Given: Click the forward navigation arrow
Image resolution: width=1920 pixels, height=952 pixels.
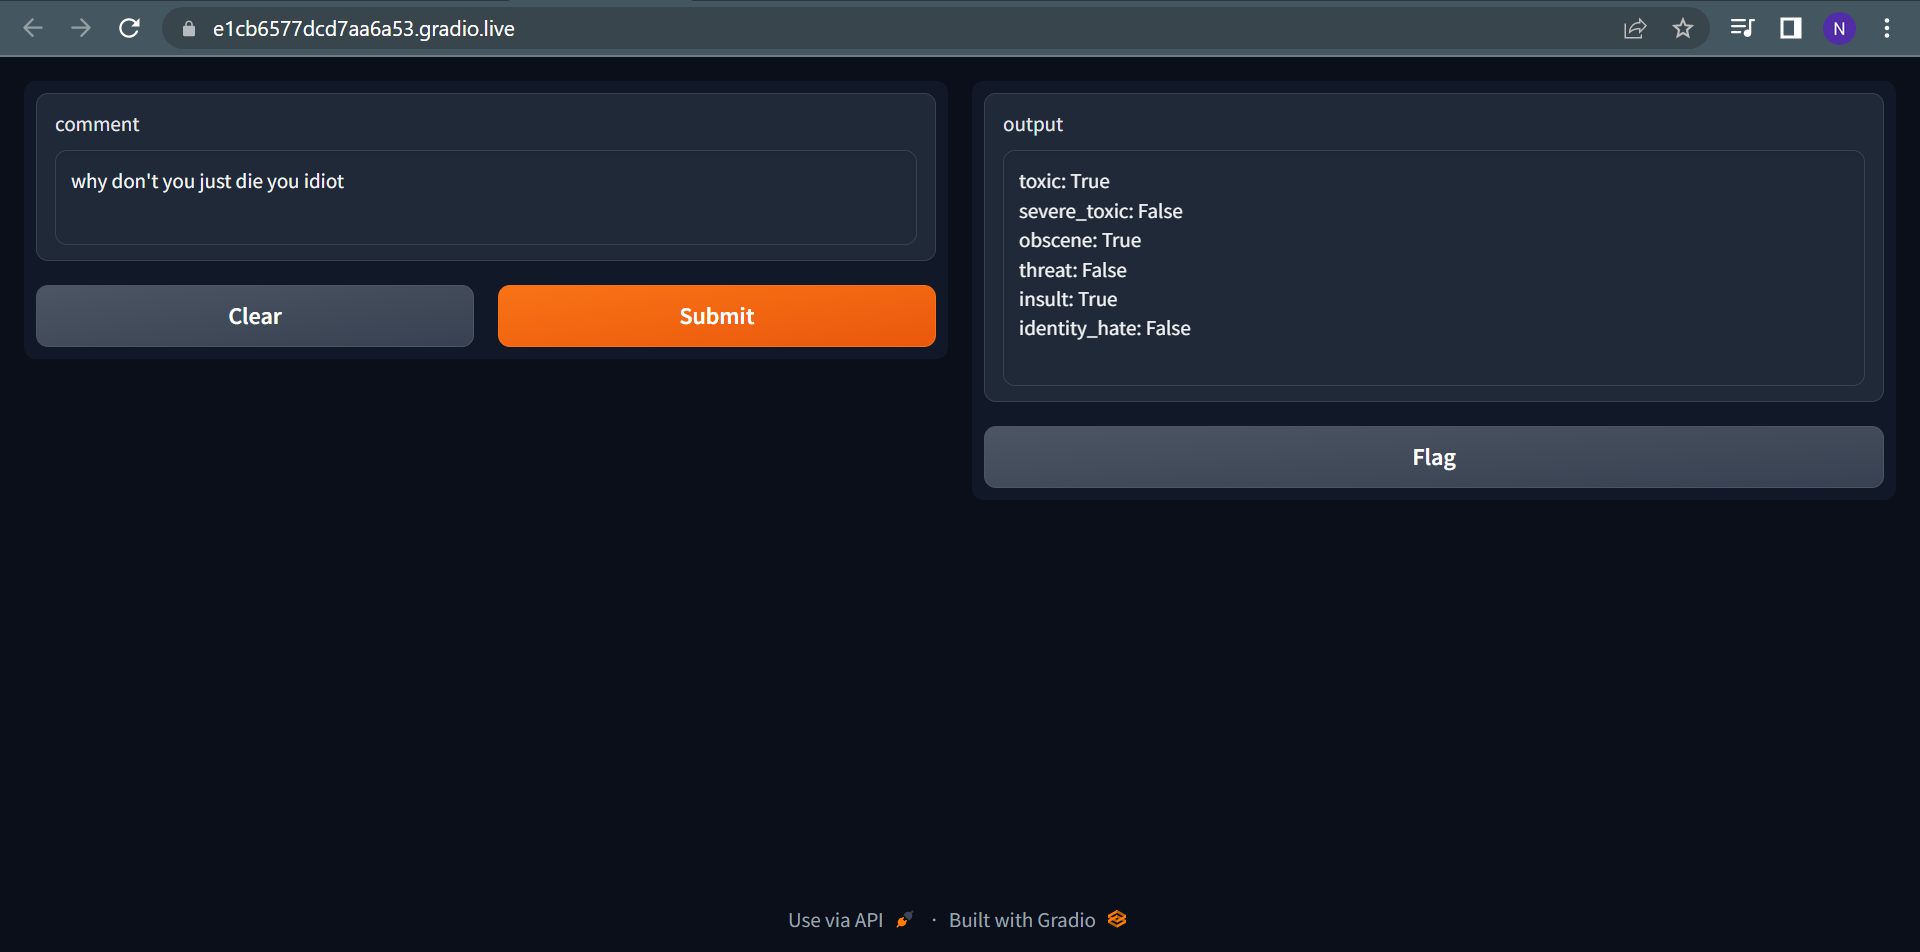Looking at the screenshot, I should coord(81,28).
